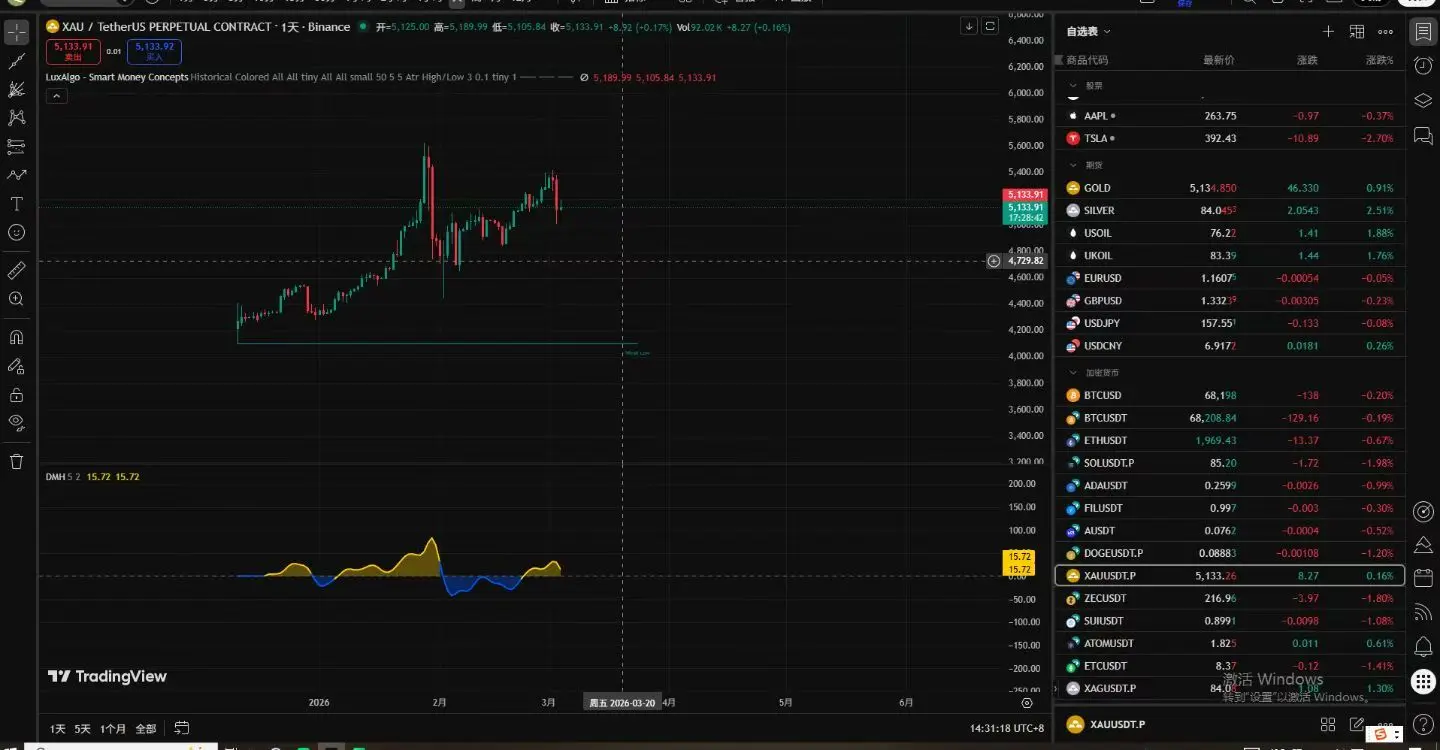This screenshot has height=750, width=1440.
Task: Select AAPL in the watchlist
Action: 1230,116
